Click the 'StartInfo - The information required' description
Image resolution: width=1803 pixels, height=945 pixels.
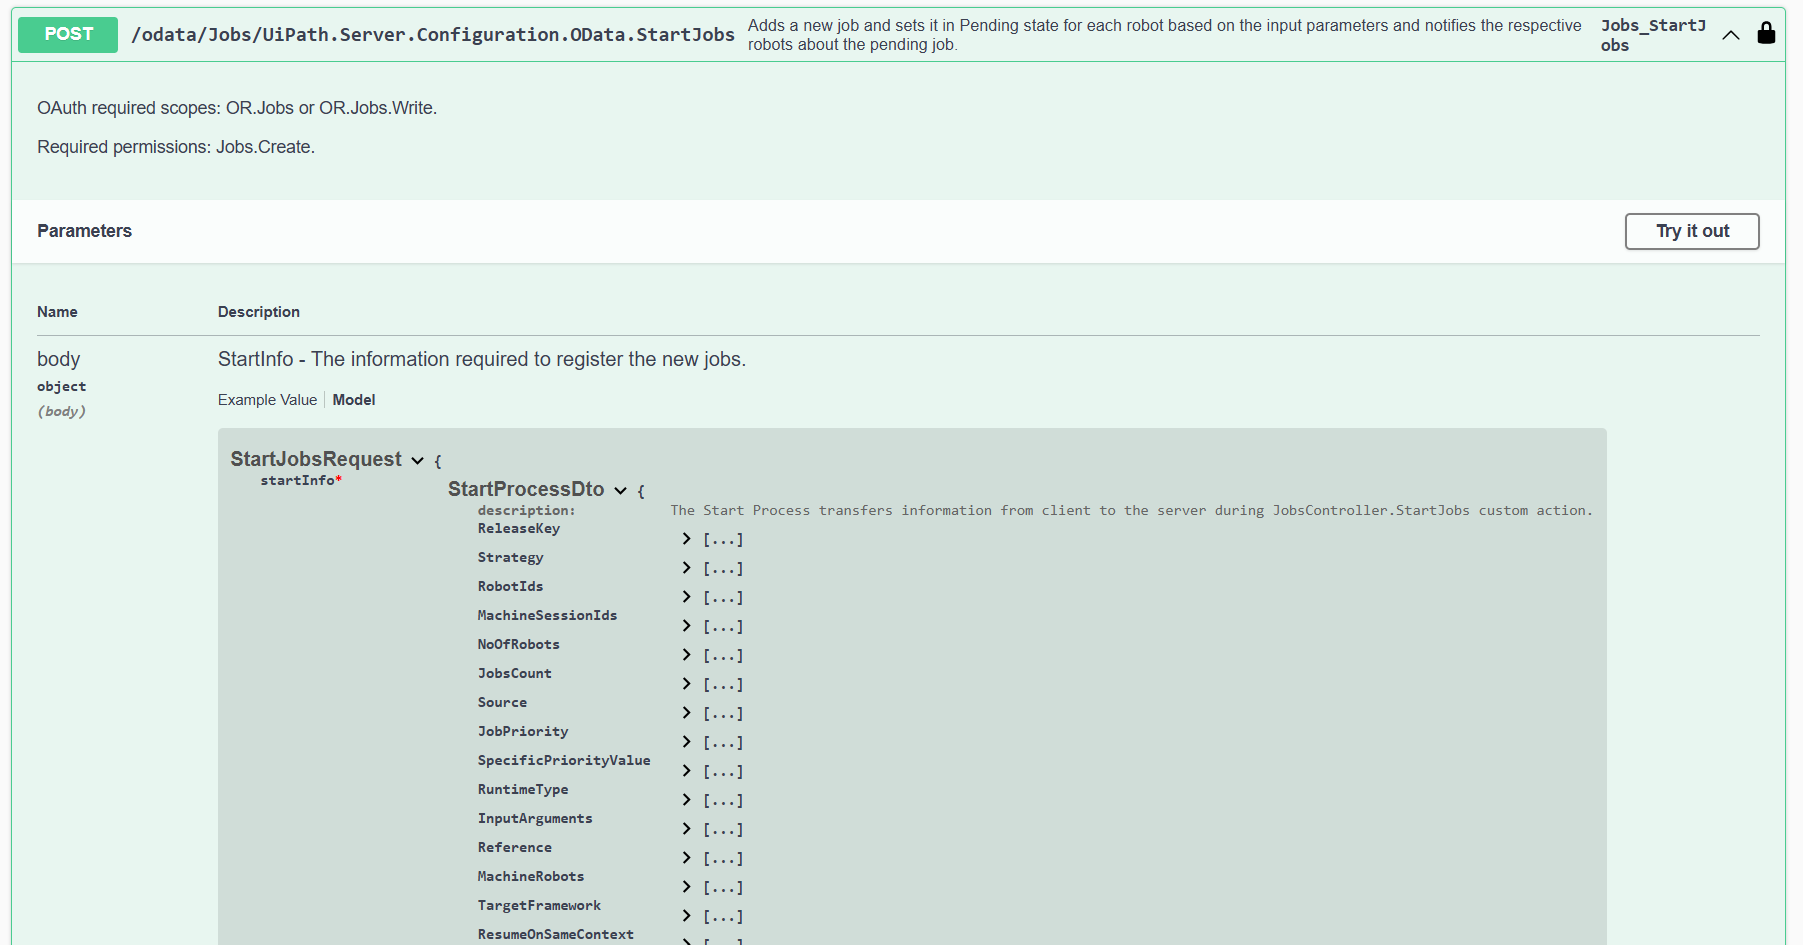pyautogui.click(x=482, y=359)
